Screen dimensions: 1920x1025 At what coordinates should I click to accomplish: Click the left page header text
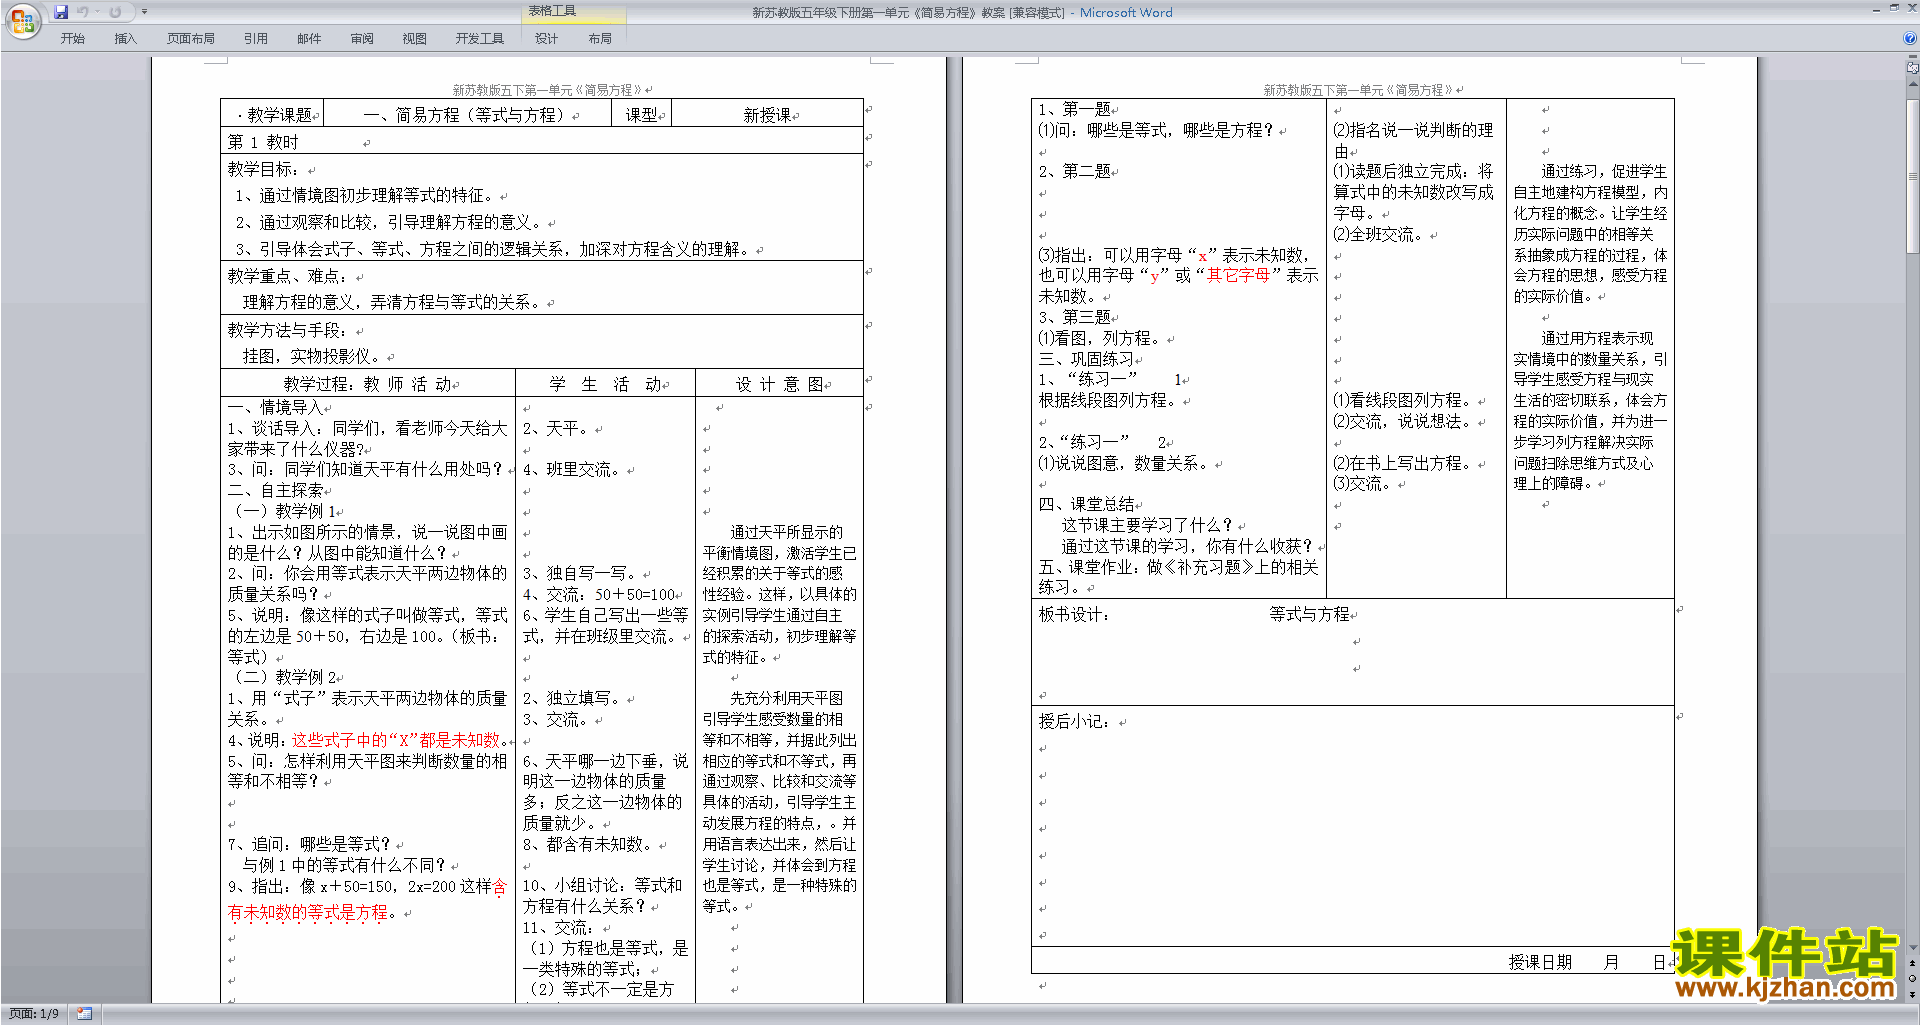tap(546, 90)
